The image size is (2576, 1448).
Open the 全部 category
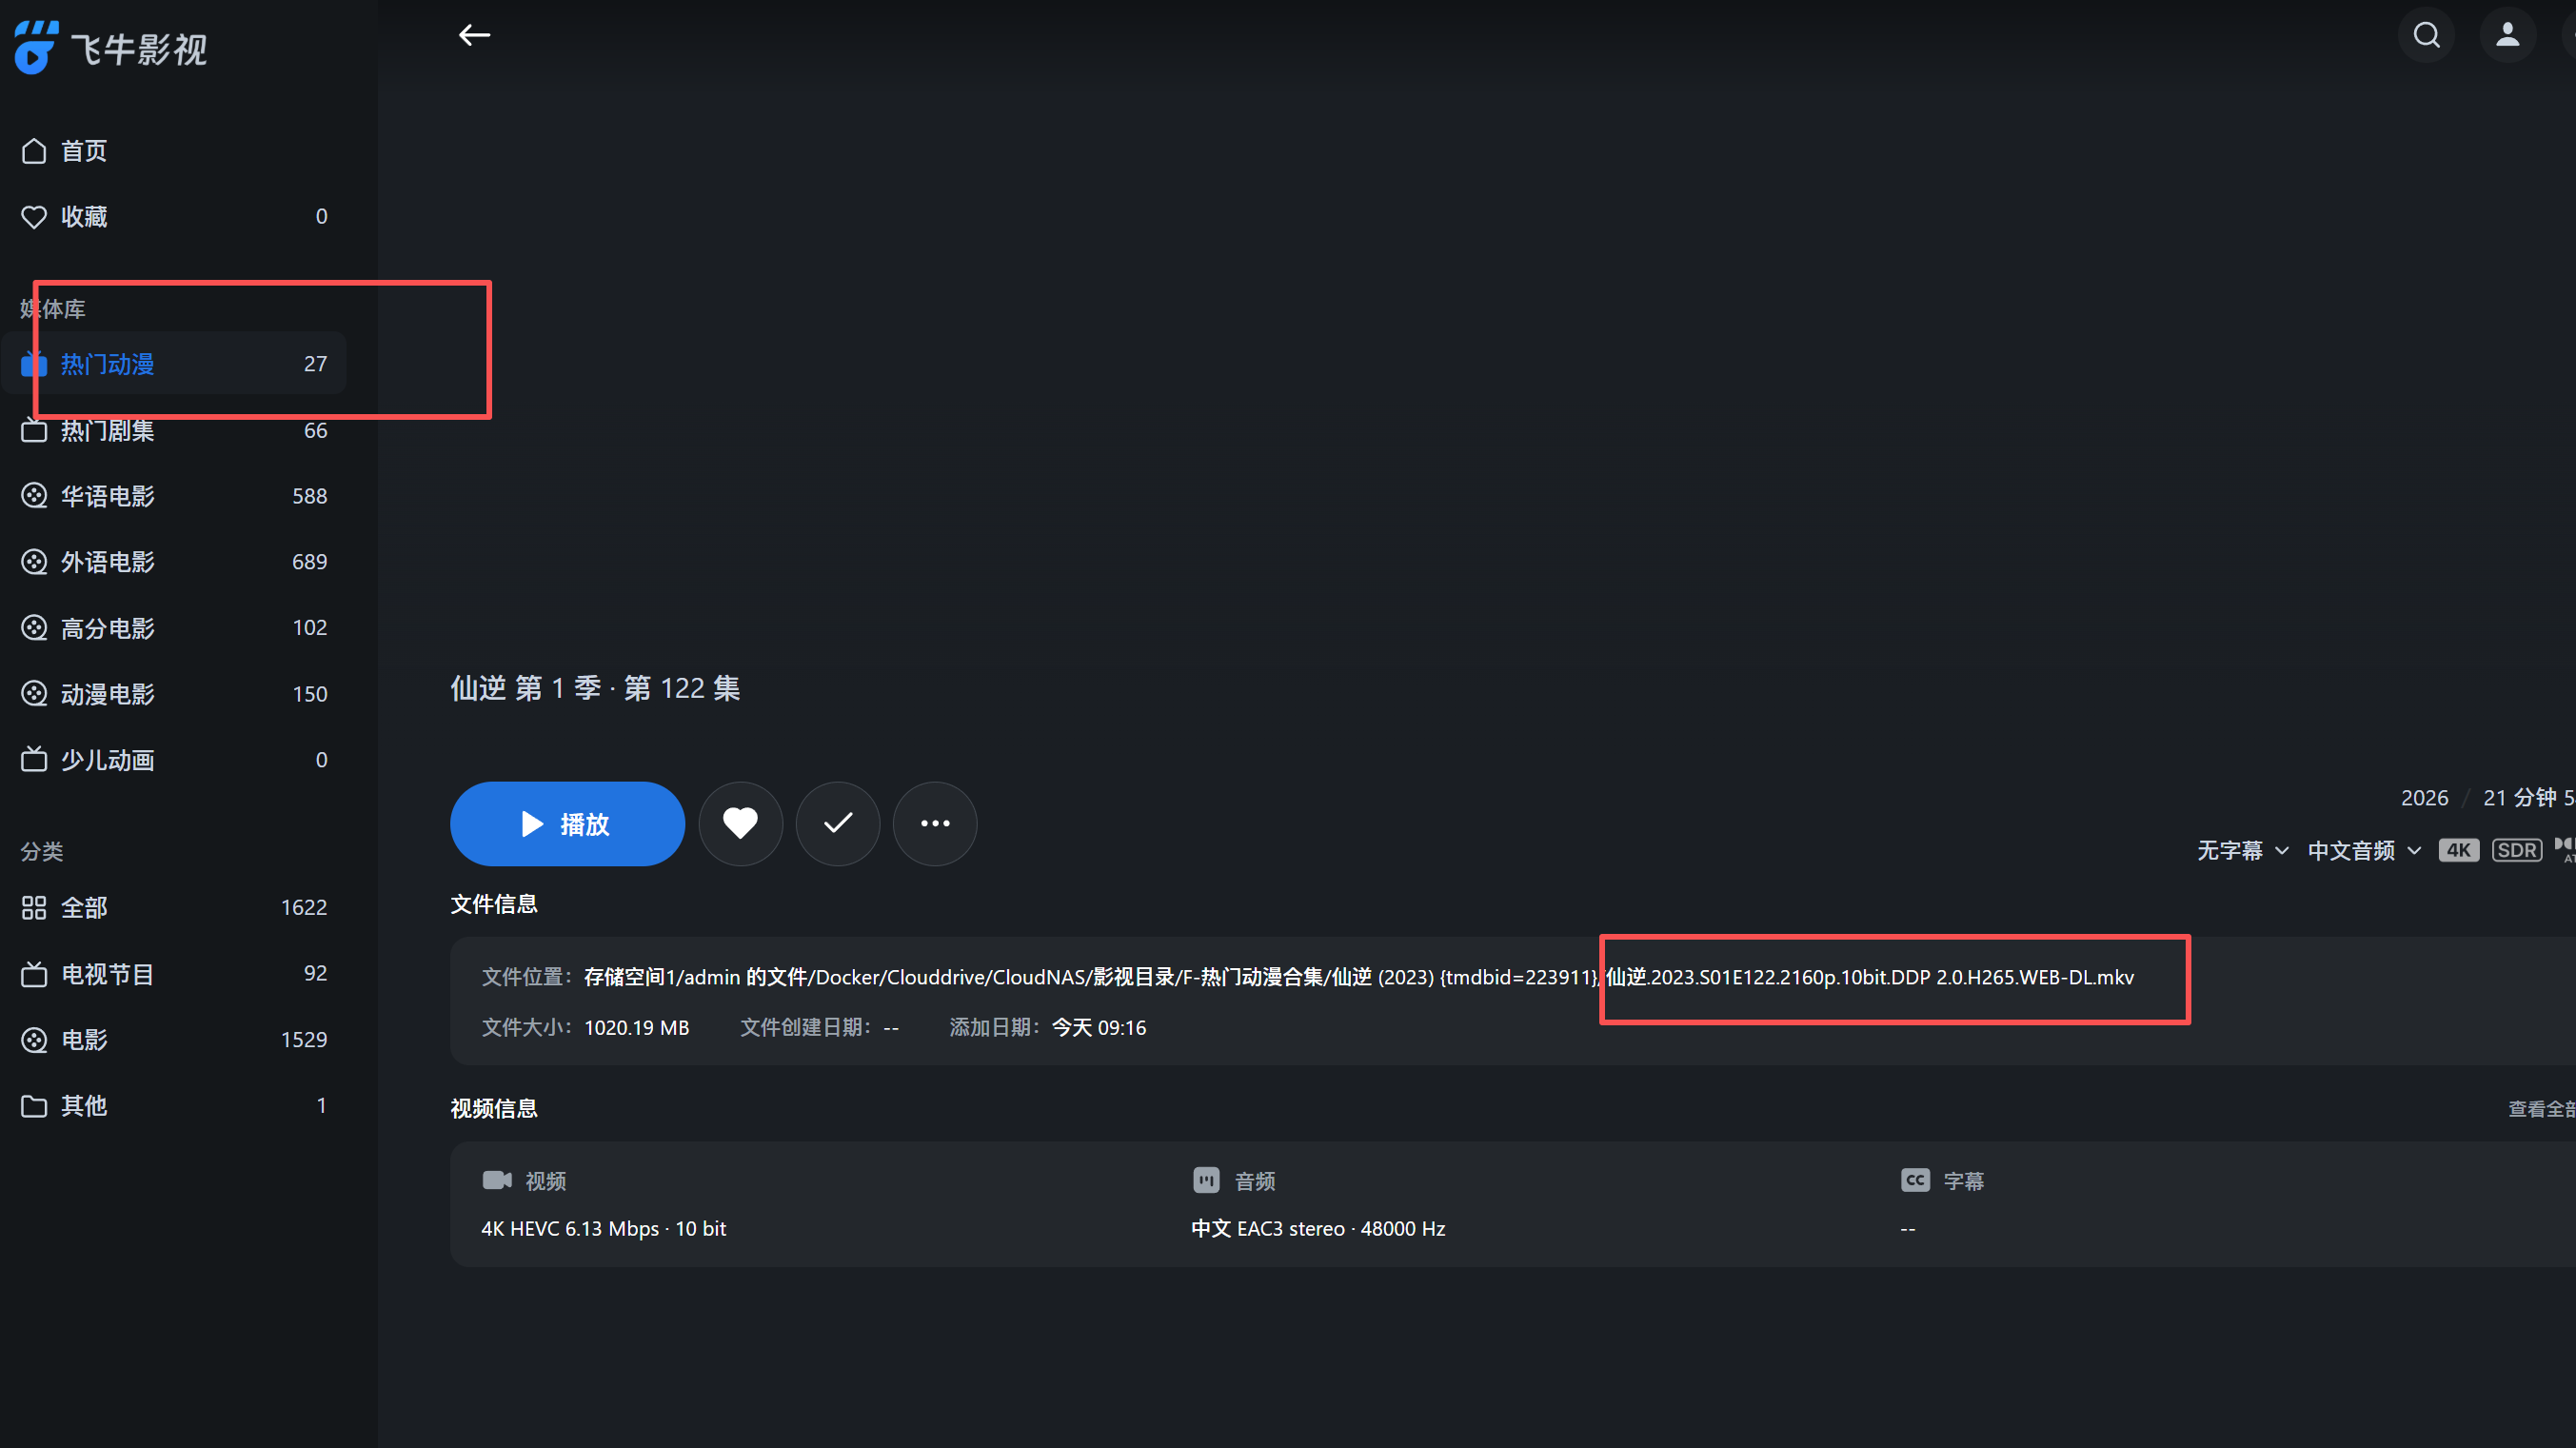[x=84, y=907]
